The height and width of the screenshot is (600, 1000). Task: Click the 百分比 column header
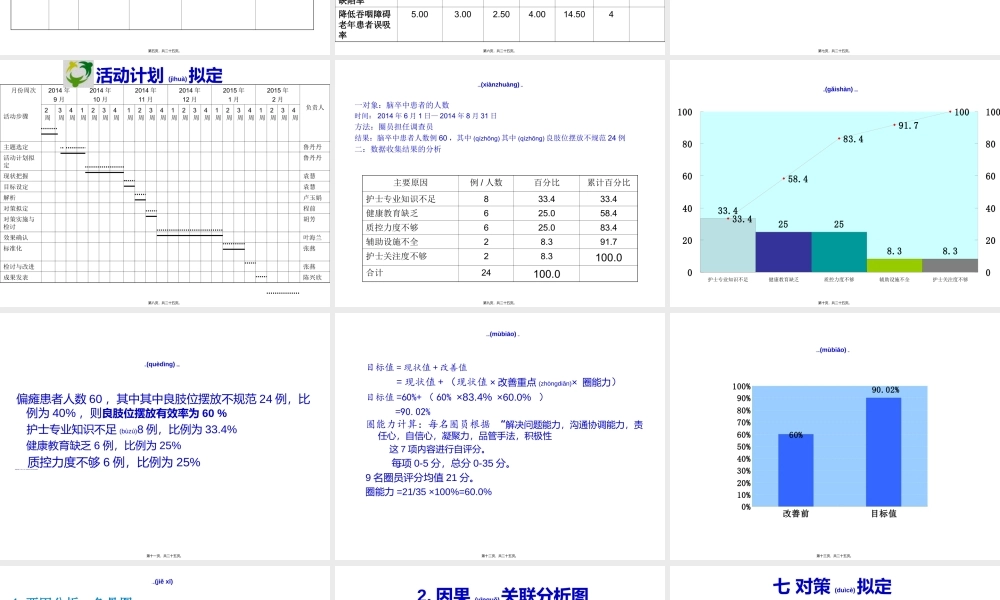(547, 182)
